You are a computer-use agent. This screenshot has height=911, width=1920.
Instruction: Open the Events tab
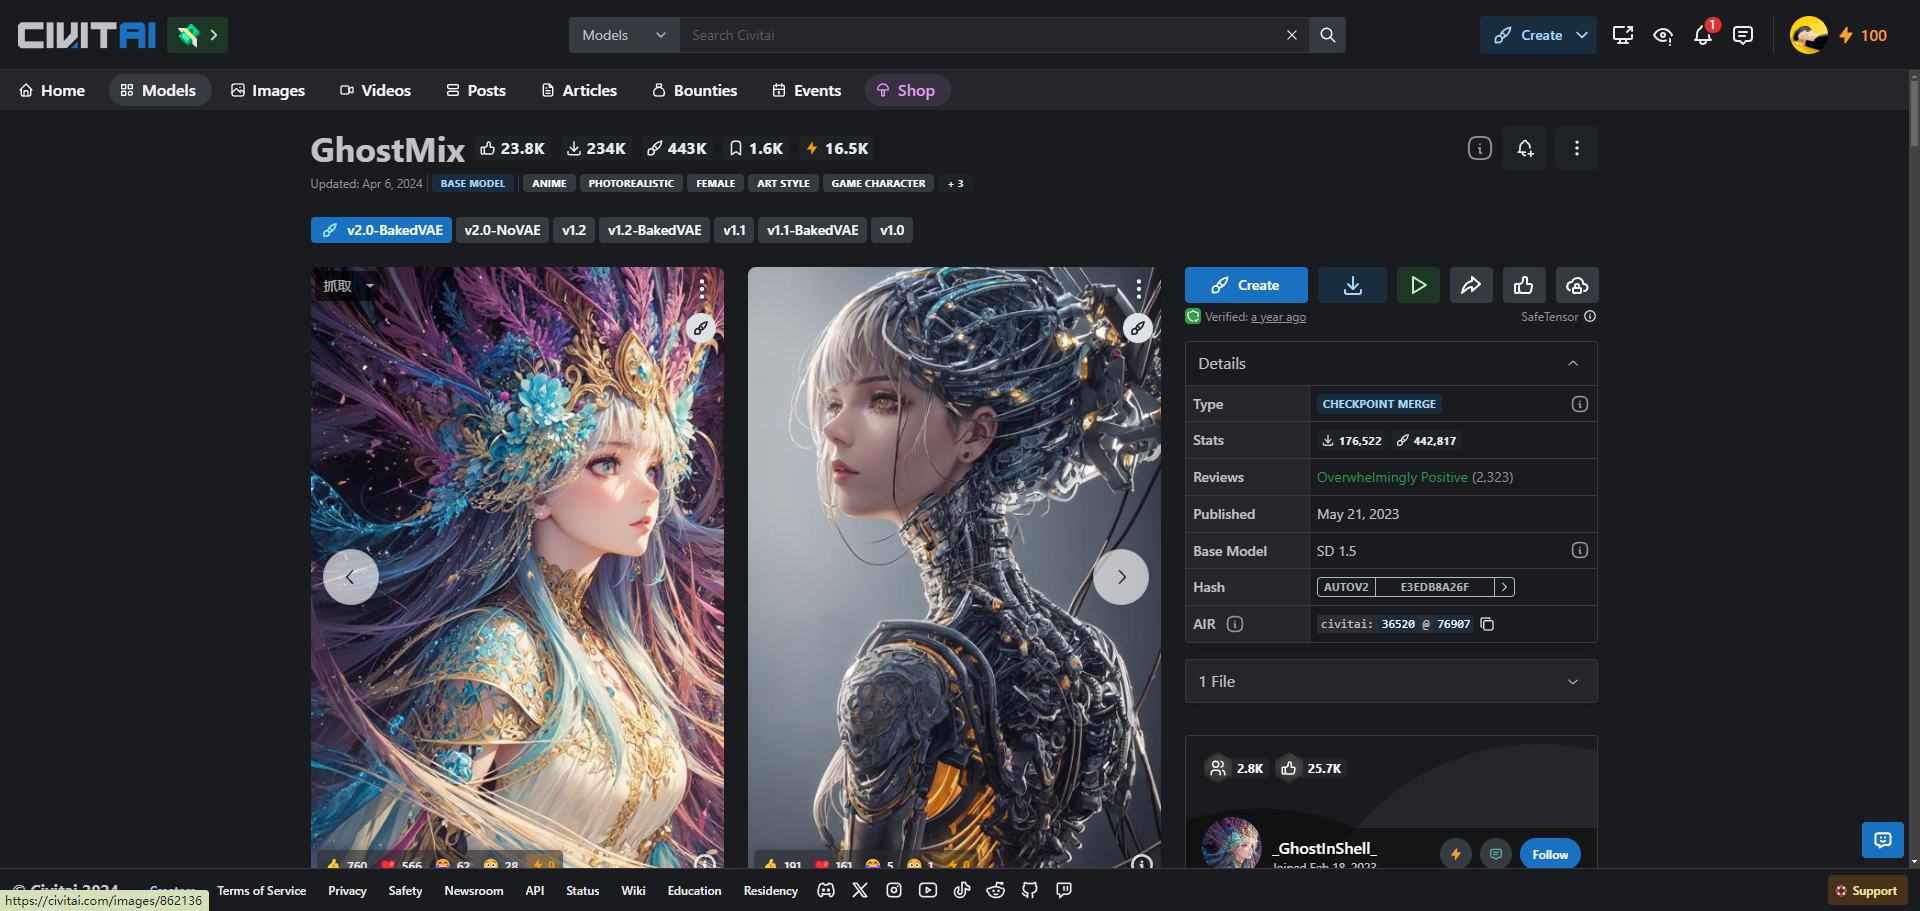(807, 90)
